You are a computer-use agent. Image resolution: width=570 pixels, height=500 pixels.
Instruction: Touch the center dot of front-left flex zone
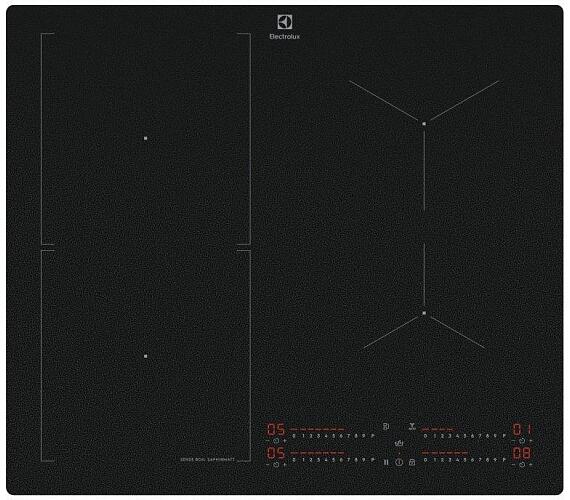pos(146,356)
